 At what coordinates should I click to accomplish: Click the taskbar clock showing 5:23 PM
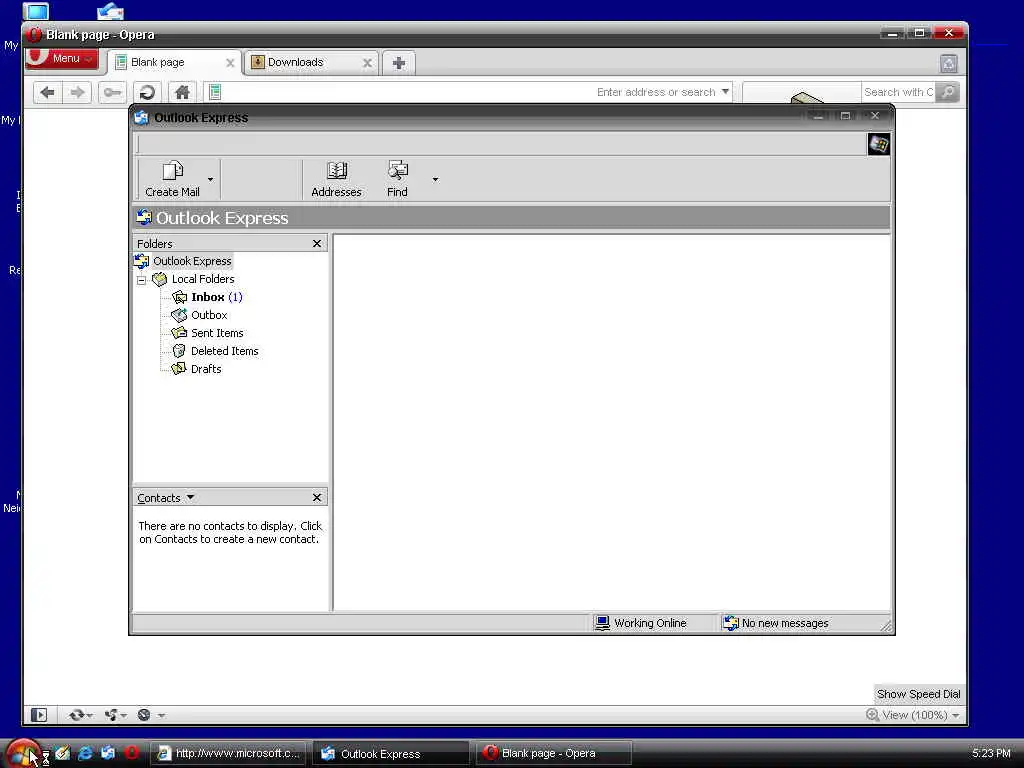[991, 754]
